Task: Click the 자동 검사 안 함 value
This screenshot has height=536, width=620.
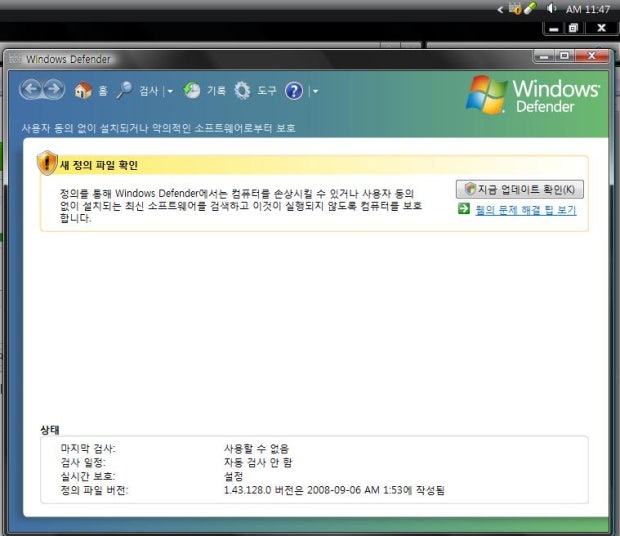Action: pyautogui.click(x=258, y=462)
